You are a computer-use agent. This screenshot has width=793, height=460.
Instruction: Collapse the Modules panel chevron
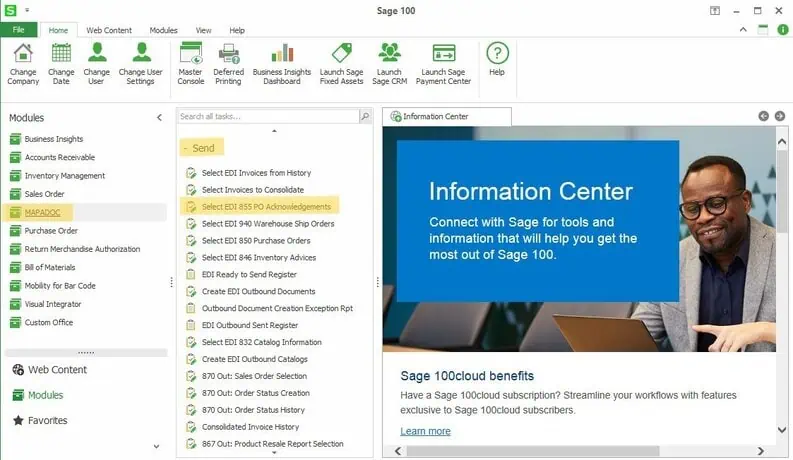click(x=159, y=118)
